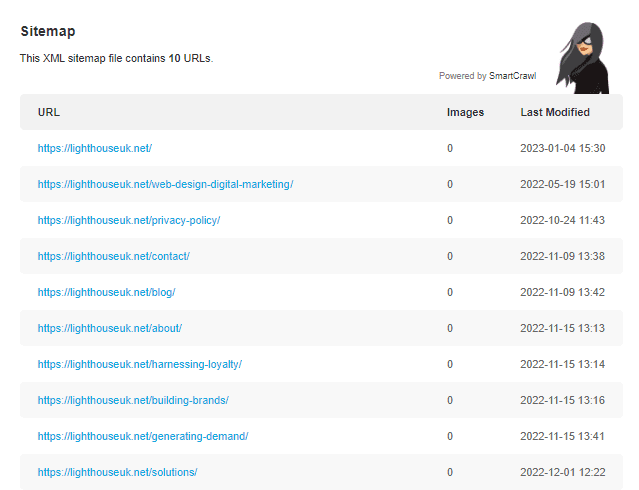Visit the privacy-policy page link
Image resolution: width=639 pixels, height=490 pixels.
click(x=129, y=221)
